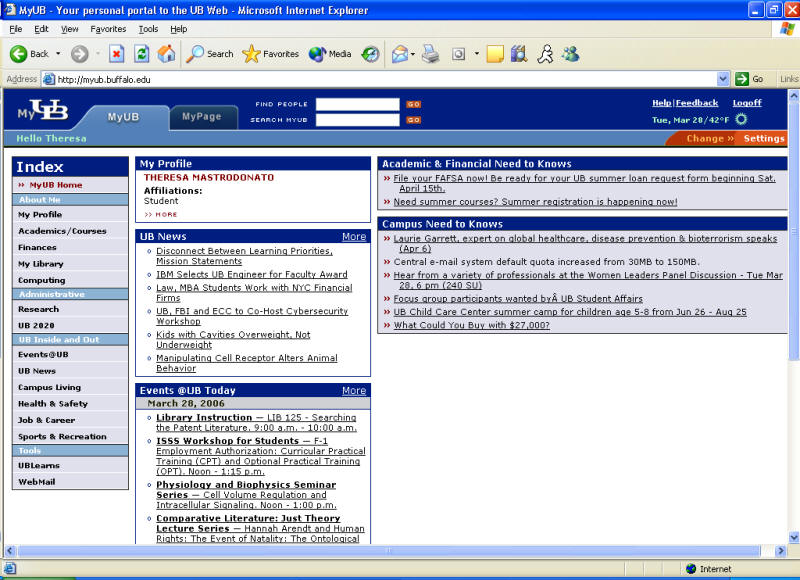Switch to the MyUB tab
800x580 pixels.
123,117
